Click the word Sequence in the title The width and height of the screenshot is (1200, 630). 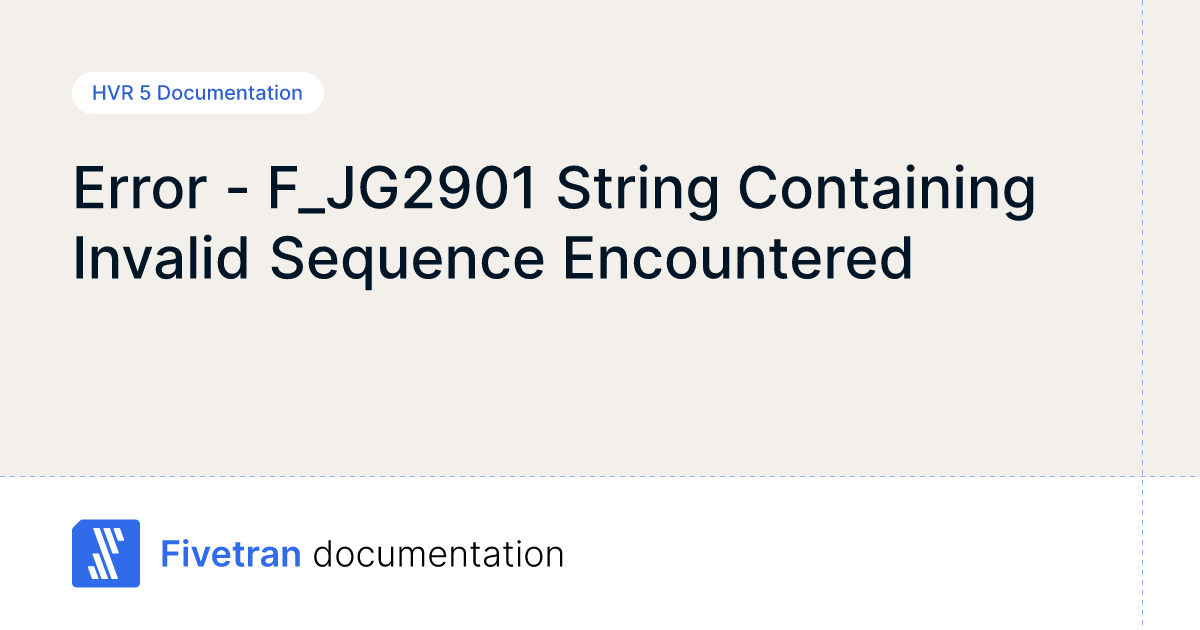[407, 257]
